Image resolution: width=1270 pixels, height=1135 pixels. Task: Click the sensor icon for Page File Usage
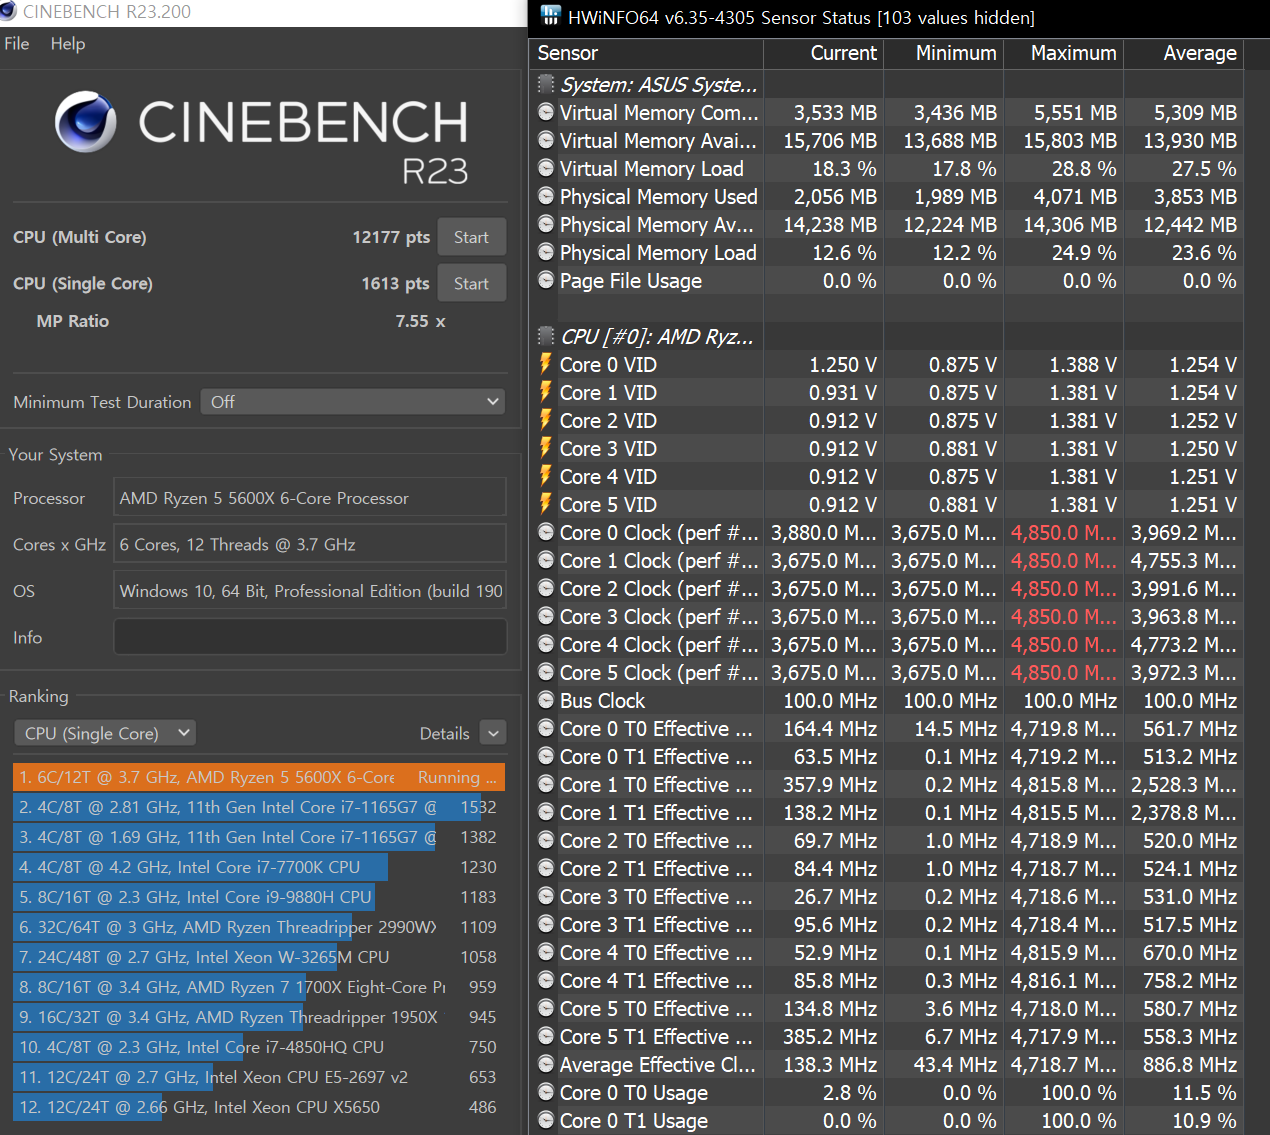pyautogui.click(x=546, y=280)
